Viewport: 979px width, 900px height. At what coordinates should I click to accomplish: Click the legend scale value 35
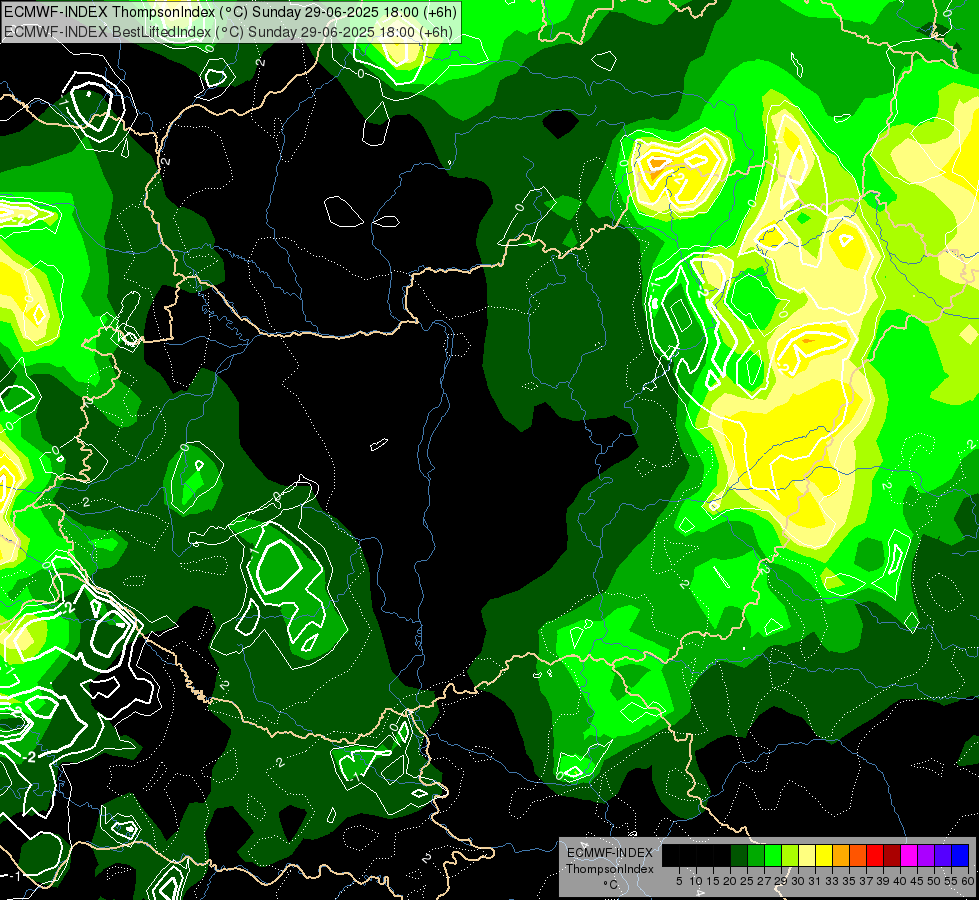849,881
